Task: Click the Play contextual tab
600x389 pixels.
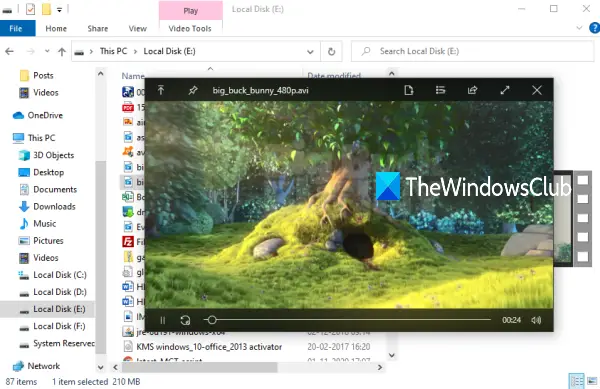Action: point(191,10)
